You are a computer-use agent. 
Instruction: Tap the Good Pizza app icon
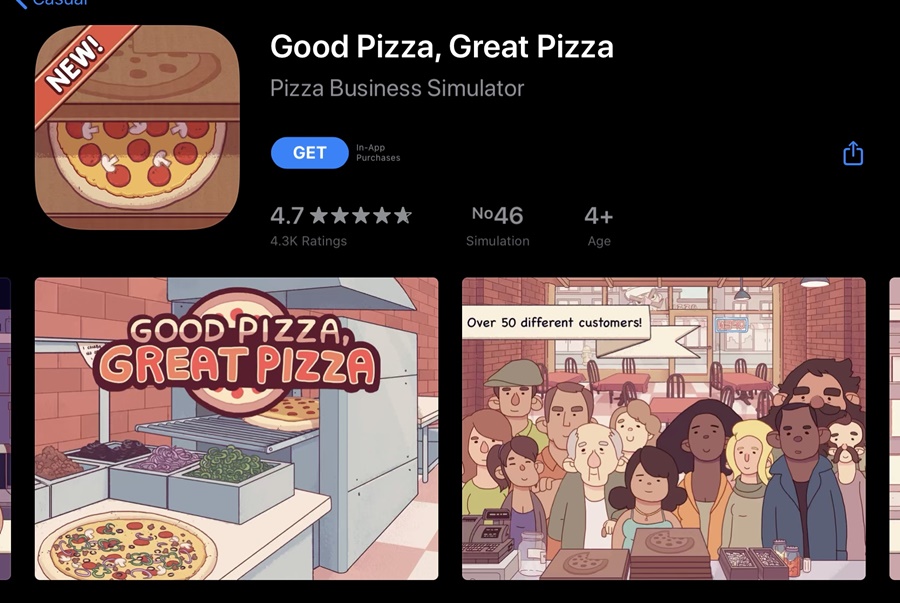point(137,127)
